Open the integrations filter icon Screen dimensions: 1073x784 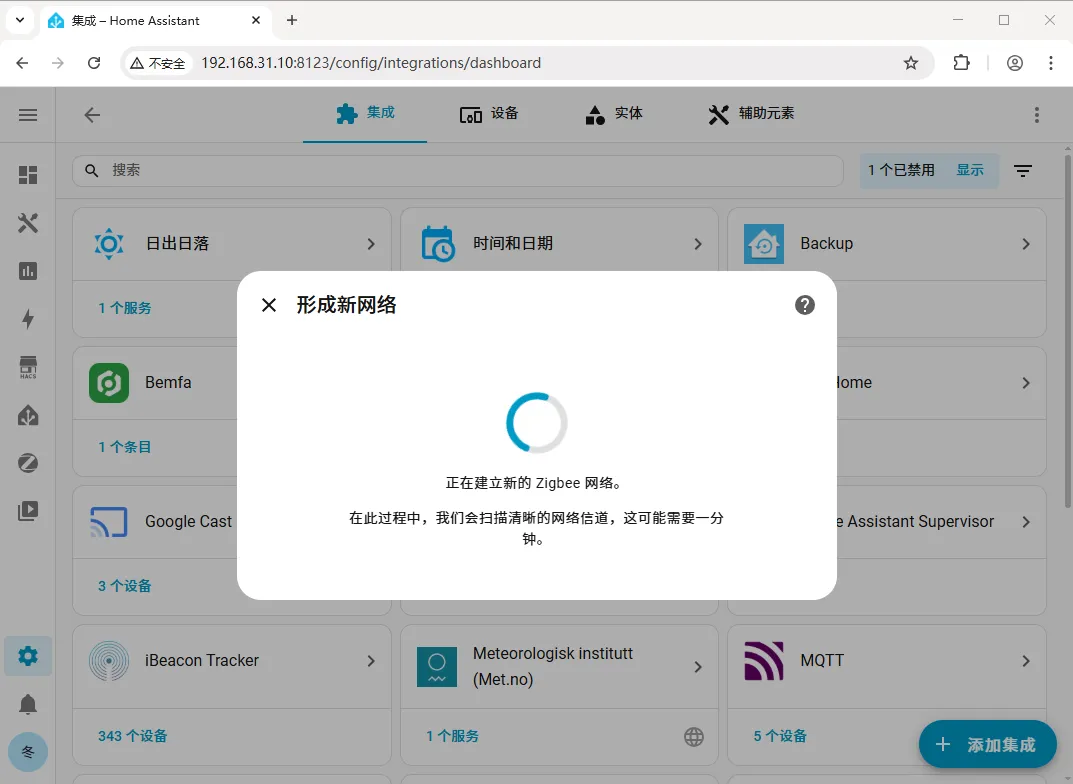click(x=1022, y=170)
